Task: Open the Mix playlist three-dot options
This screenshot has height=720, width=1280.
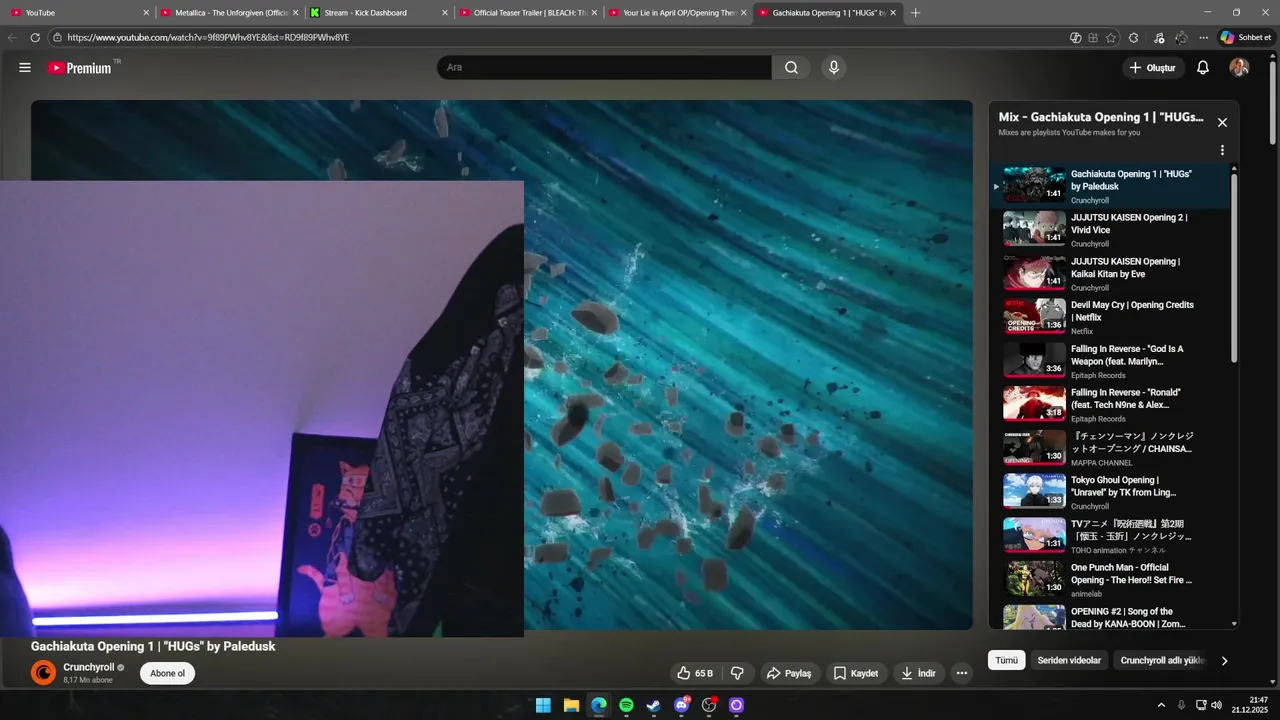Action: coord(1222,150)
